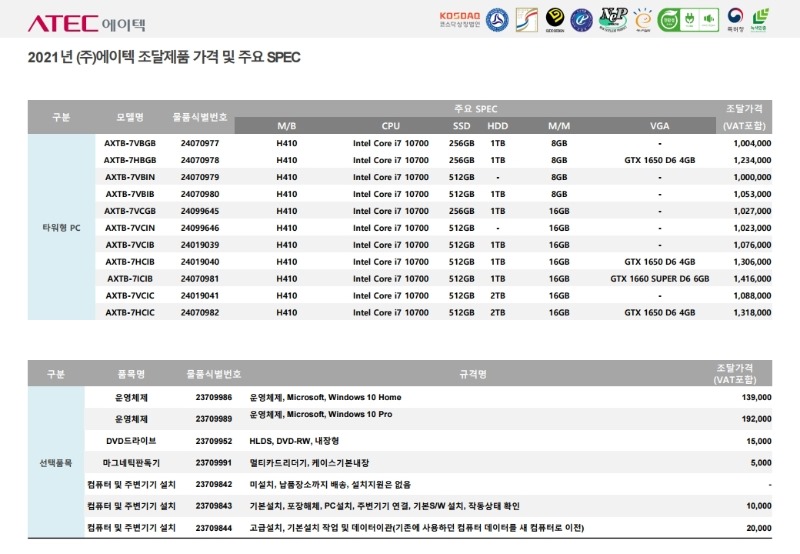This screenshot has height=554, width=800.
Task: Click the price 1,088,000
Action: click(x=752, y=295)
